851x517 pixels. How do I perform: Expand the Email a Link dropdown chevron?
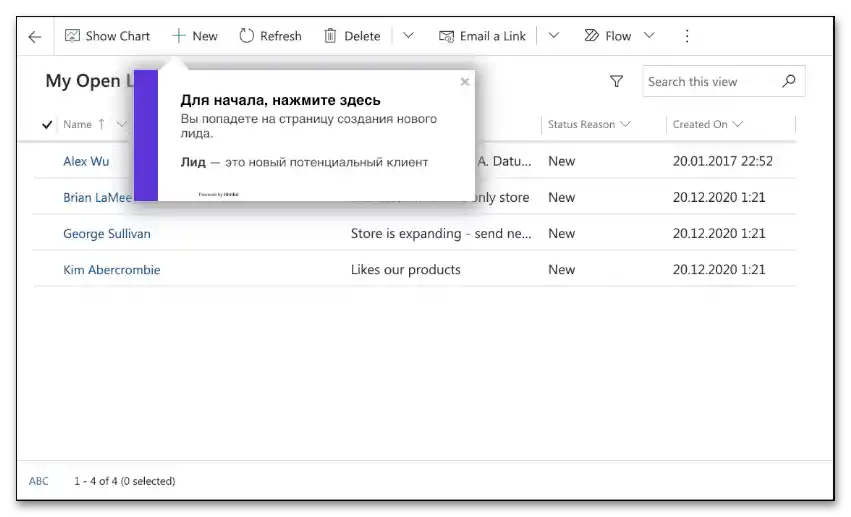[x=554, y=36]
